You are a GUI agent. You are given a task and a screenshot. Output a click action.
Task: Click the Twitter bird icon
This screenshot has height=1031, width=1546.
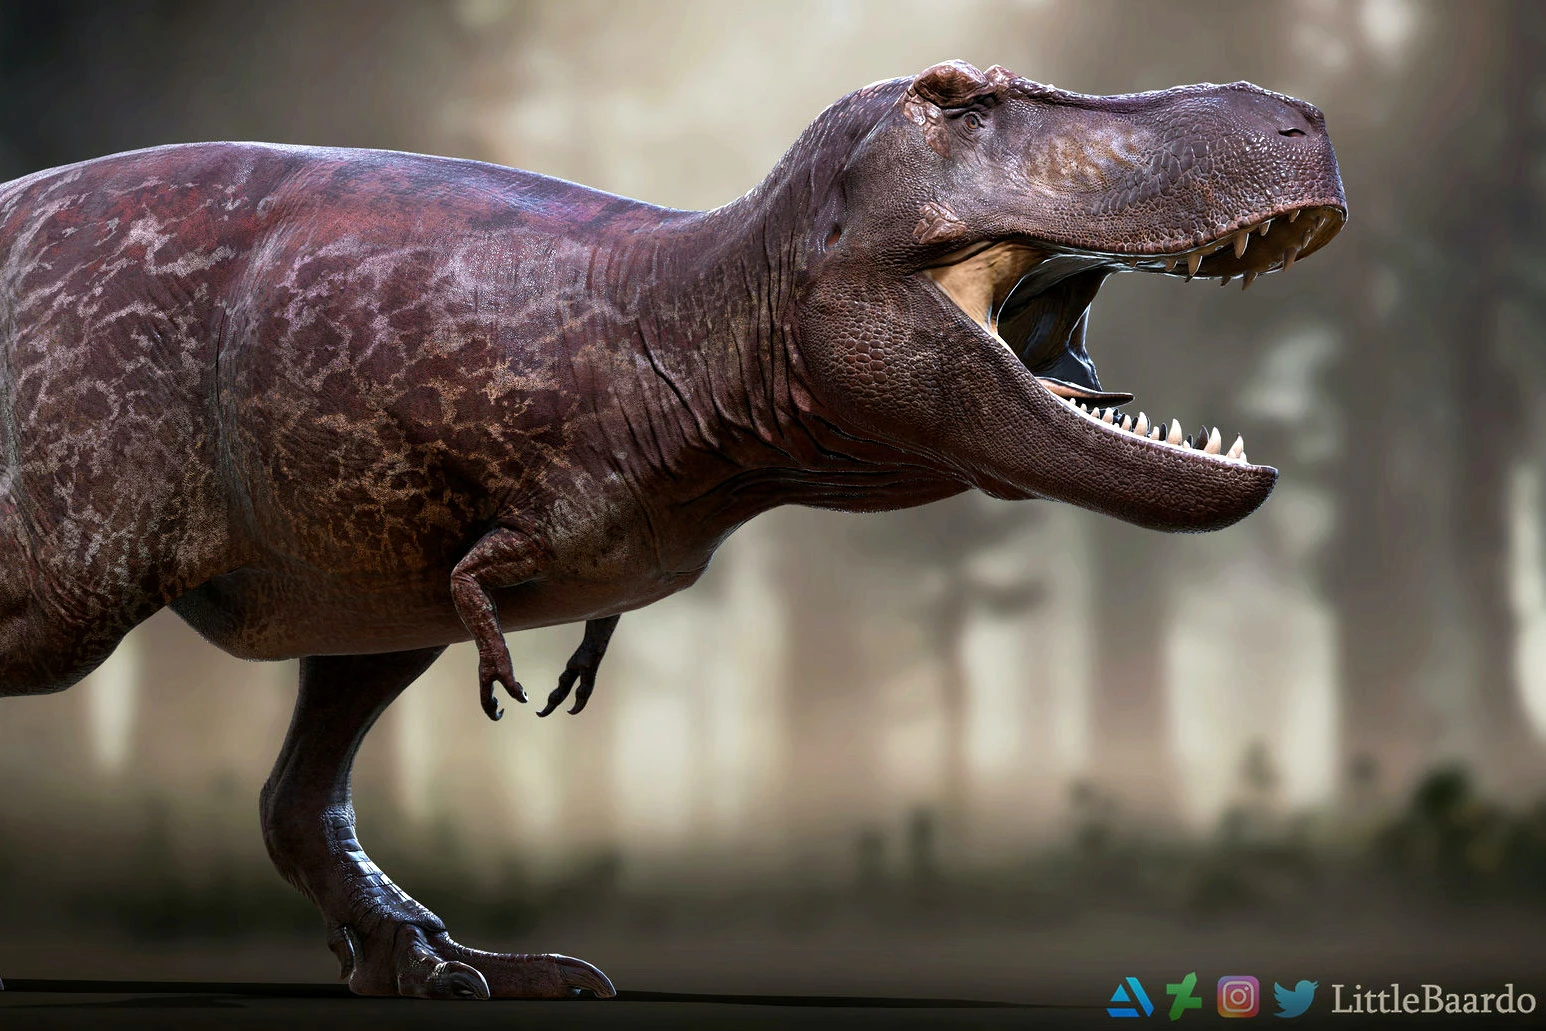point(1295,998)
